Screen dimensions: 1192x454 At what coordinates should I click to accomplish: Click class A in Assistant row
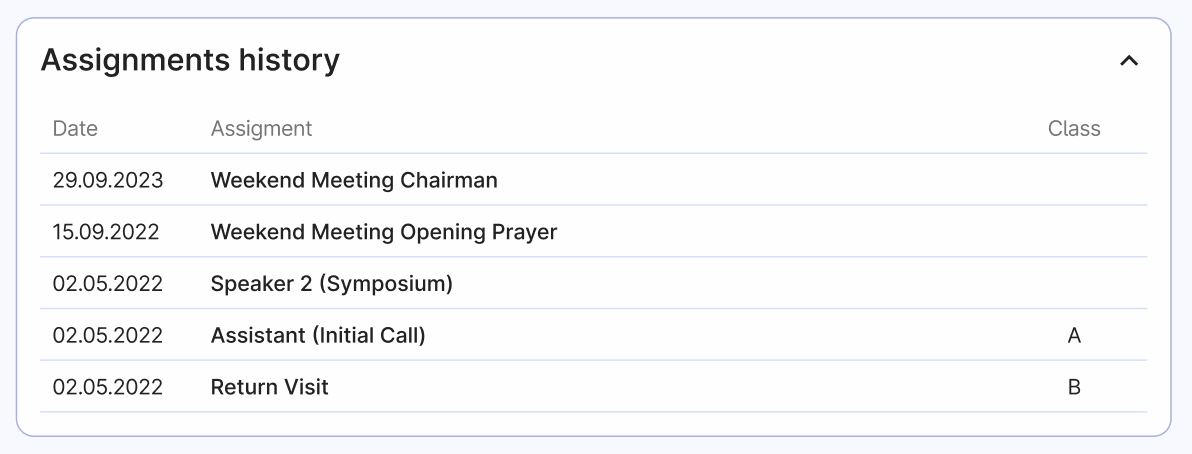click(x=1074, y=337)
